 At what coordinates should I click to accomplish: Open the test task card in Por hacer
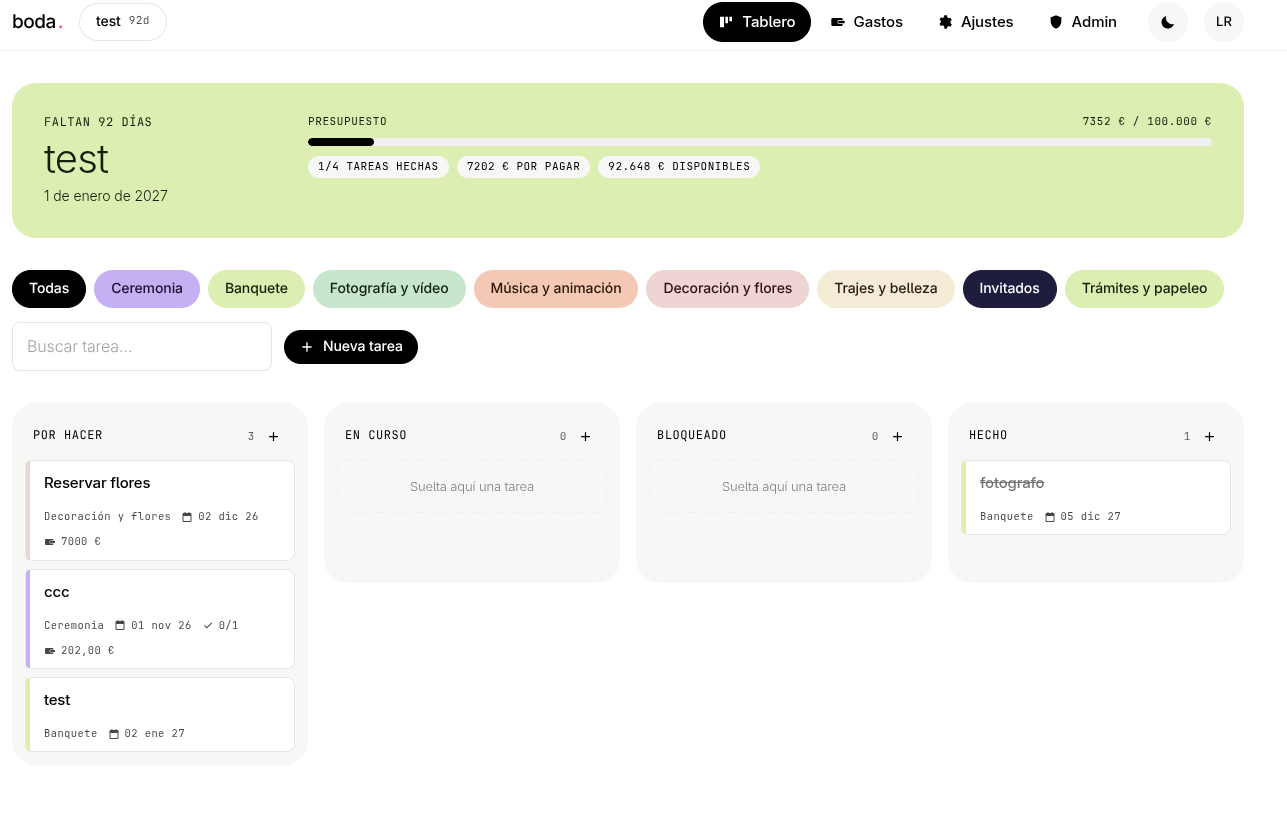point(160,715)
